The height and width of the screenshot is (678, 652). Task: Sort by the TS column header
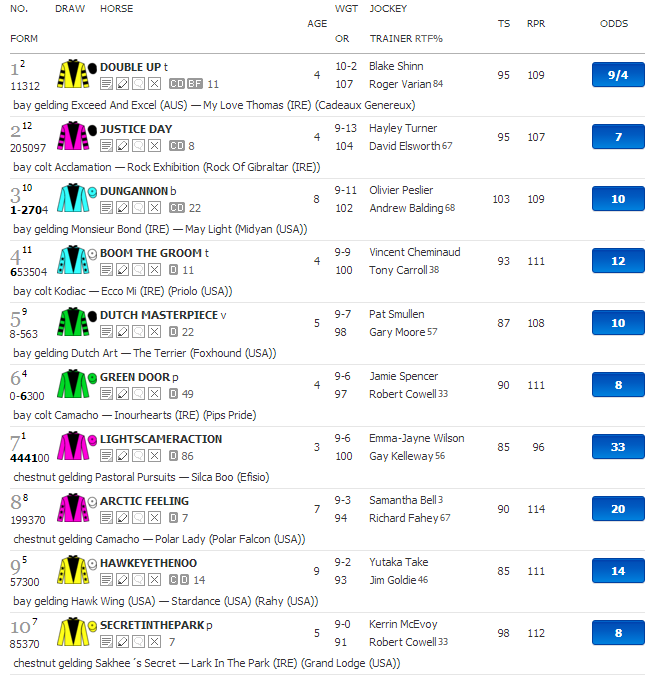[x=503, y=23]
